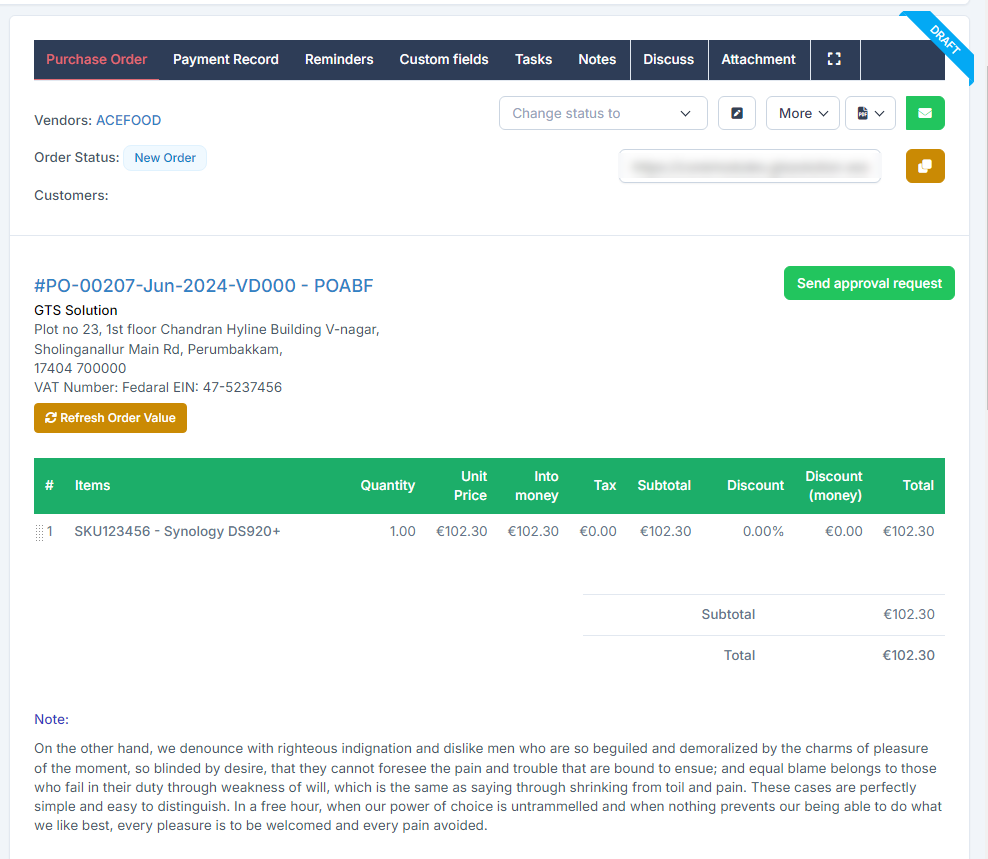Image resolution: width=988 pixels, height=859 pixels.
Task: Open the 'Change status to' dropdown
Action: pyautogui.click(x=602, y=113)
